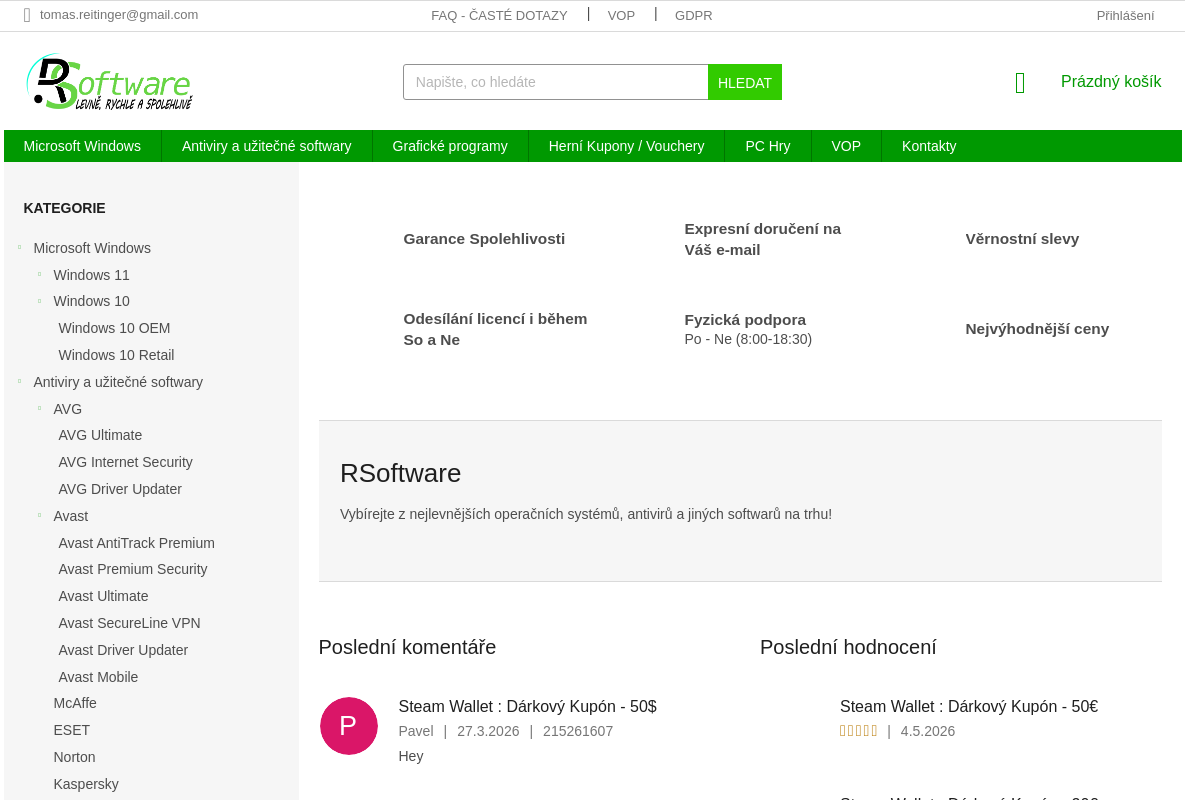Image resolution: width=1200 pixels, height=800 pixels.
Task: Open Steam Wallet 50€ rated product link
Action: click(x=969, y=706)
